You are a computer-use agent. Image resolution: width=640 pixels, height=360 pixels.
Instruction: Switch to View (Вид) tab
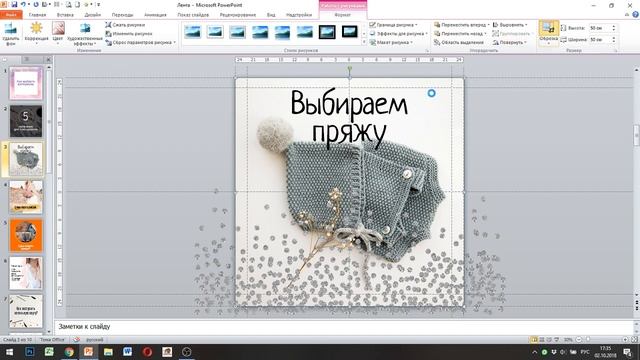tap(271, 15)
